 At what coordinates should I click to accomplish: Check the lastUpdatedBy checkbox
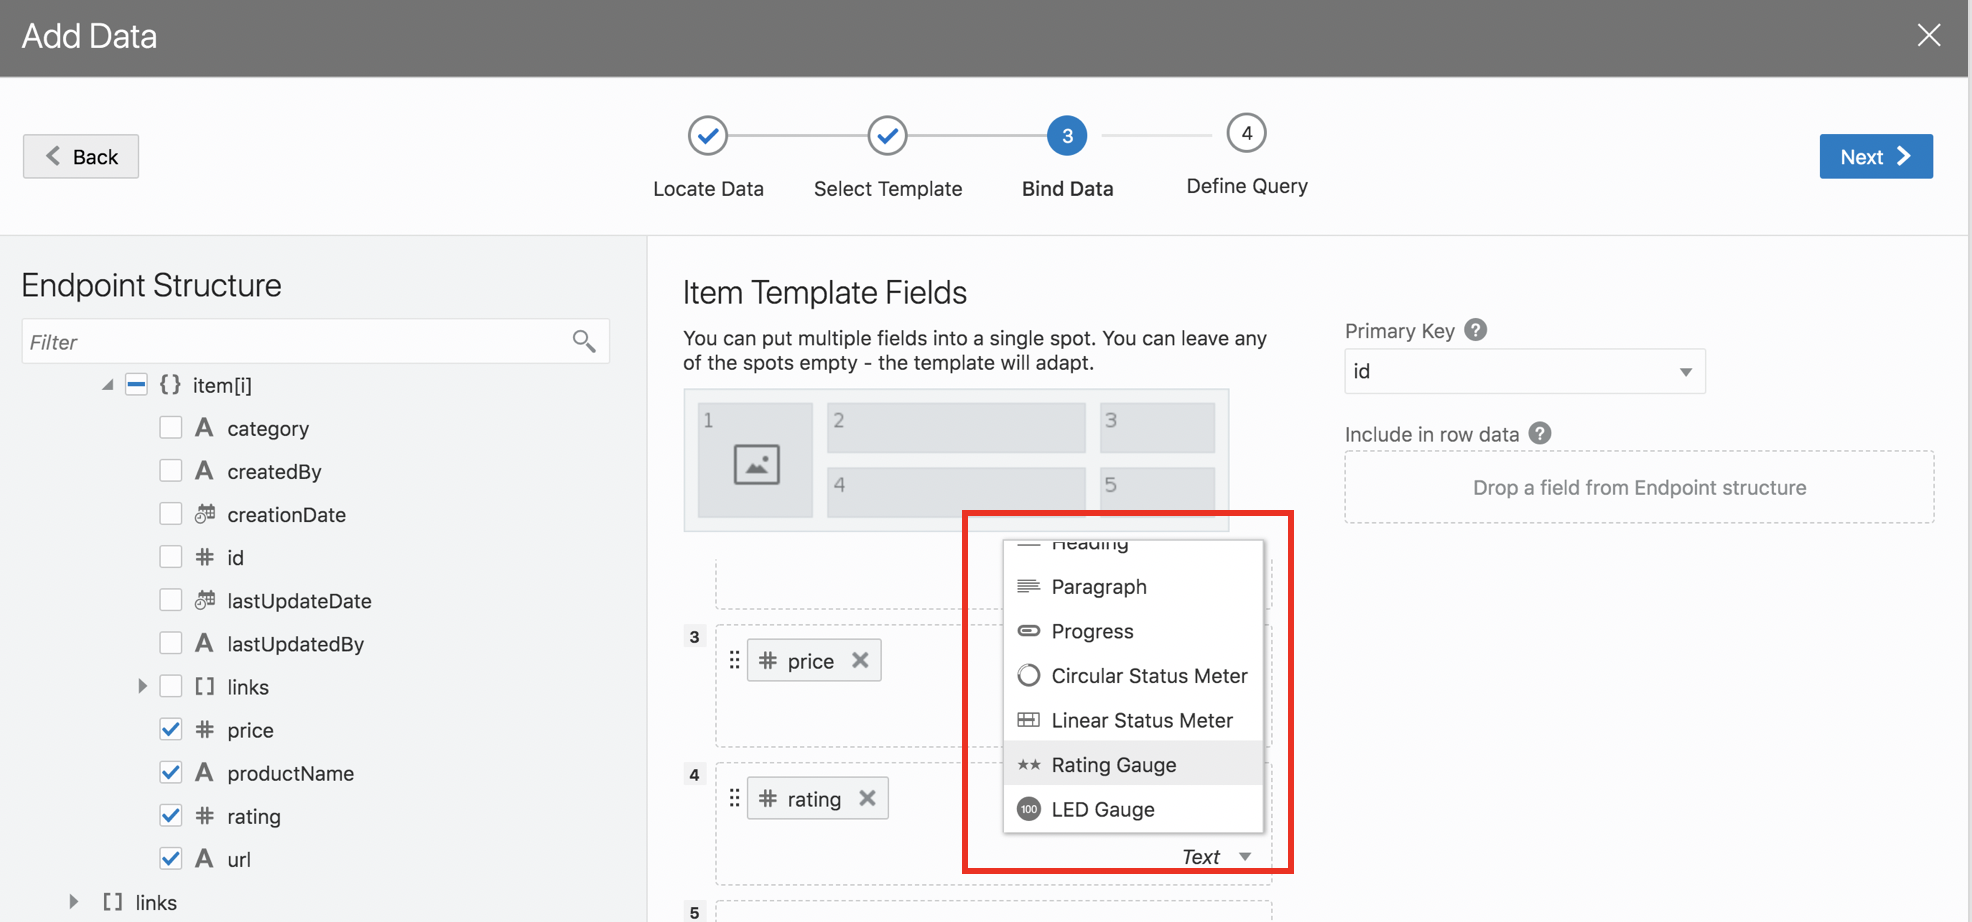point(171,643)
